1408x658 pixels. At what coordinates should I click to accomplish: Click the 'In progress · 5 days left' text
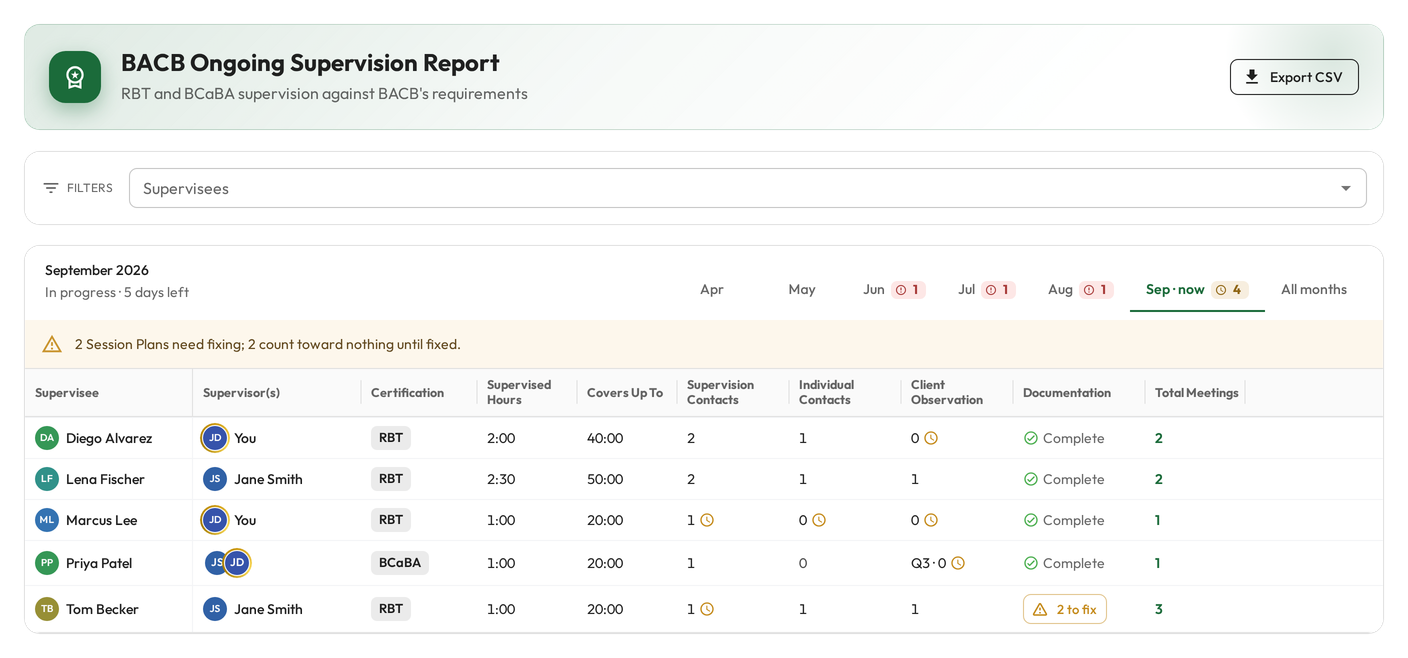(x=117, y=292)
